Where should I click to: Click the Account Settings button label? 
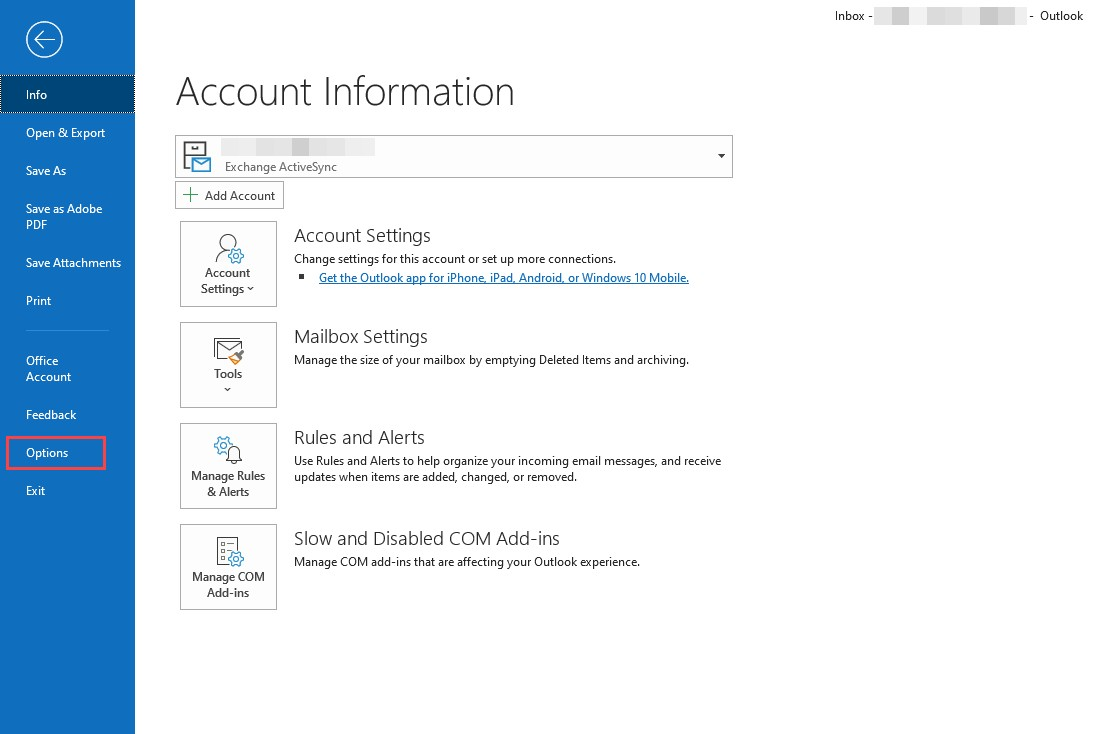coord(227,280)
